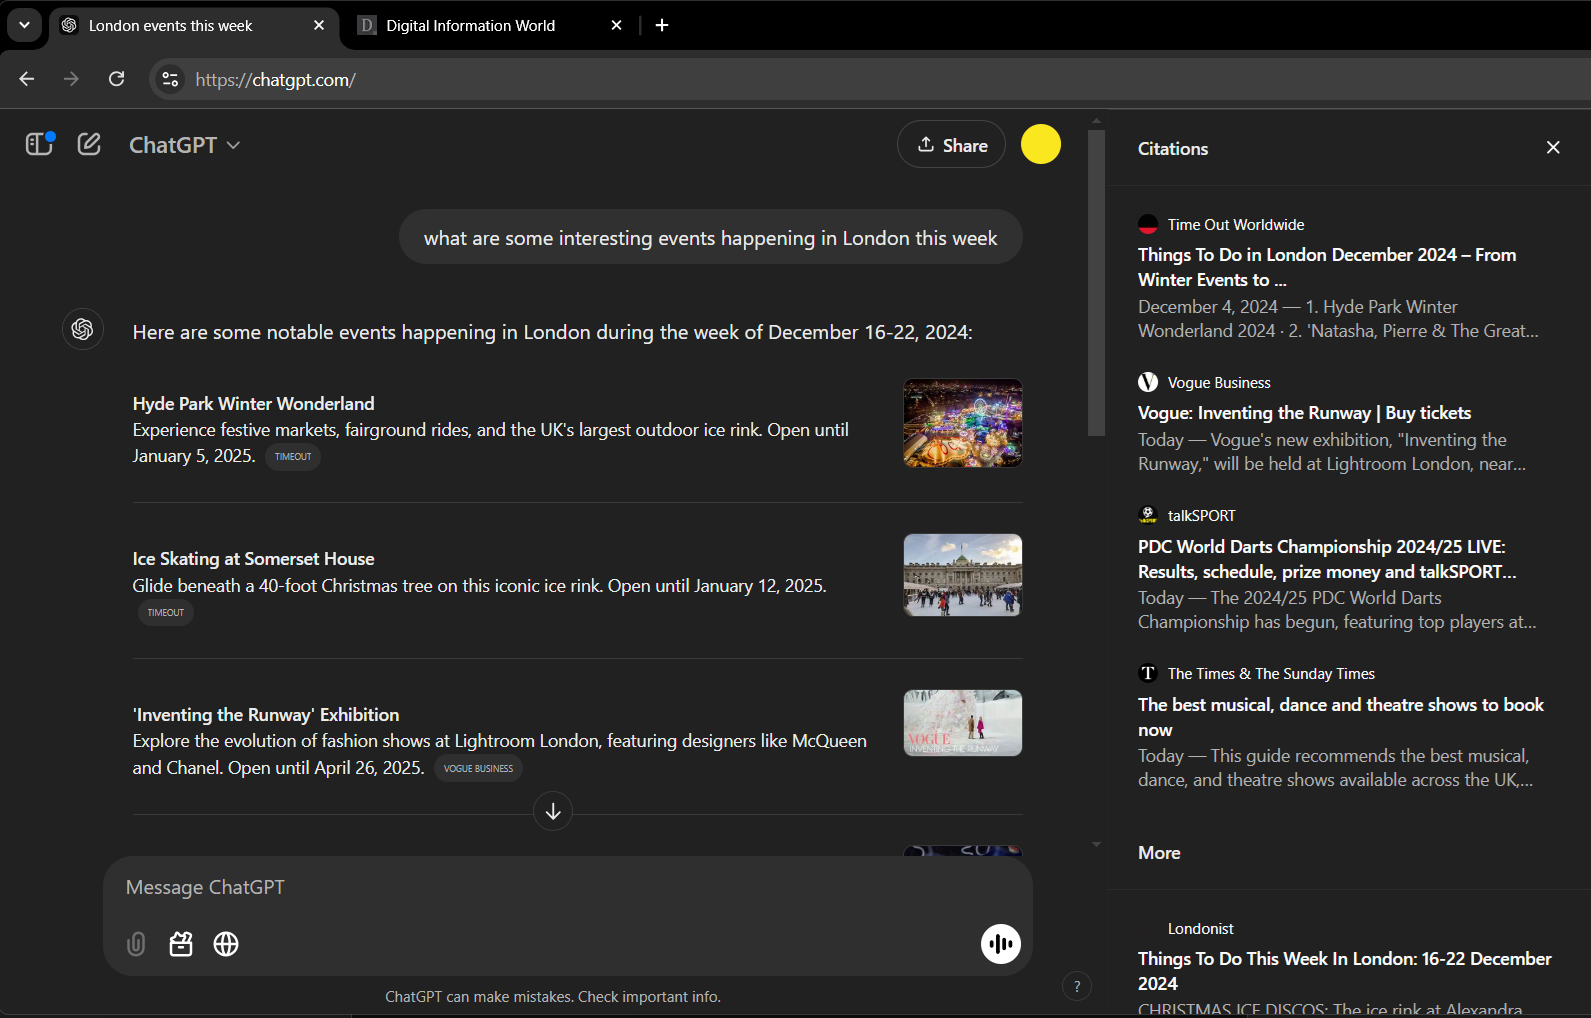Image resolution: width=1591 pixels, height=1018 pixels.
Task: Click the scroll-to-bottom arrow button
Action: [x=553, y=811]
